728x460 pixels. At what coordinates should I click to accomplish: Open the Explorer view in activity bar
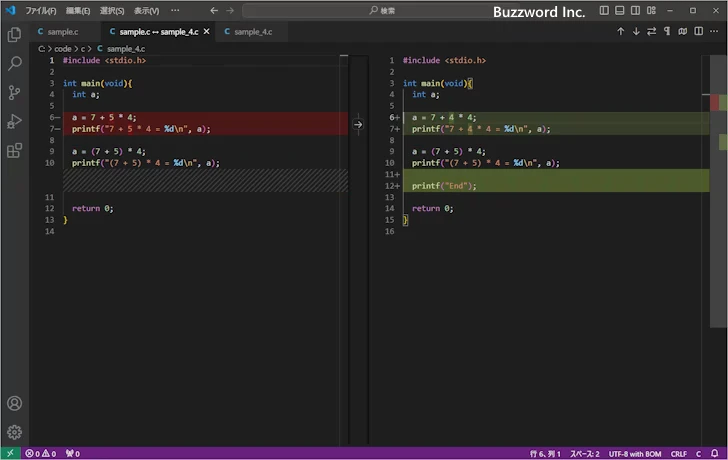click(x=14, y=34)
